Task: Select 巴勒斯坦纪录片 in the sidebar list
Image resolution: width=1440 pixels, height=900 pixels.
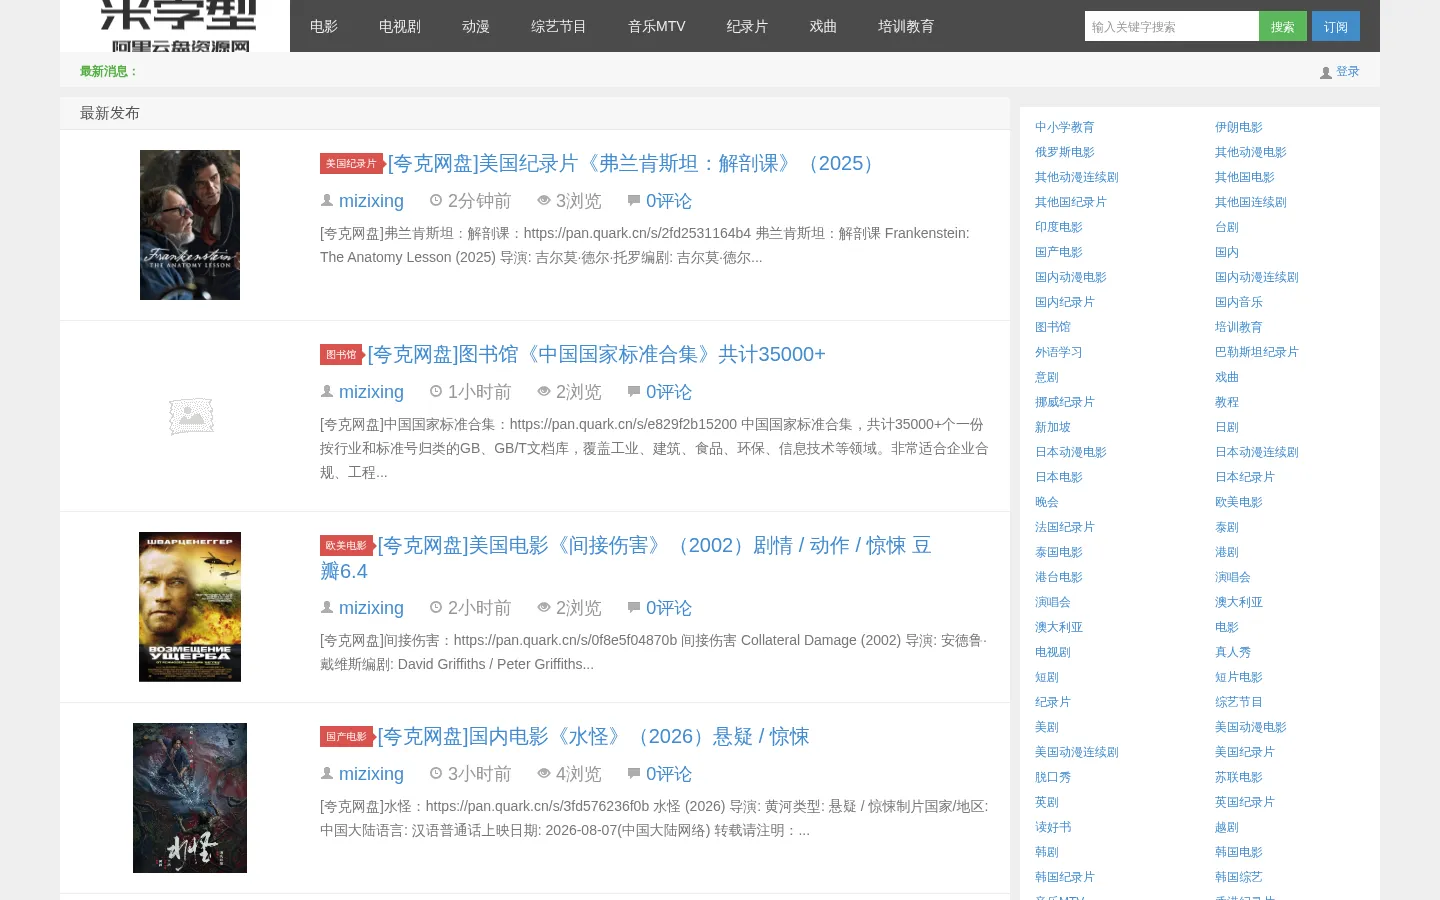Action: [1256, 352]
